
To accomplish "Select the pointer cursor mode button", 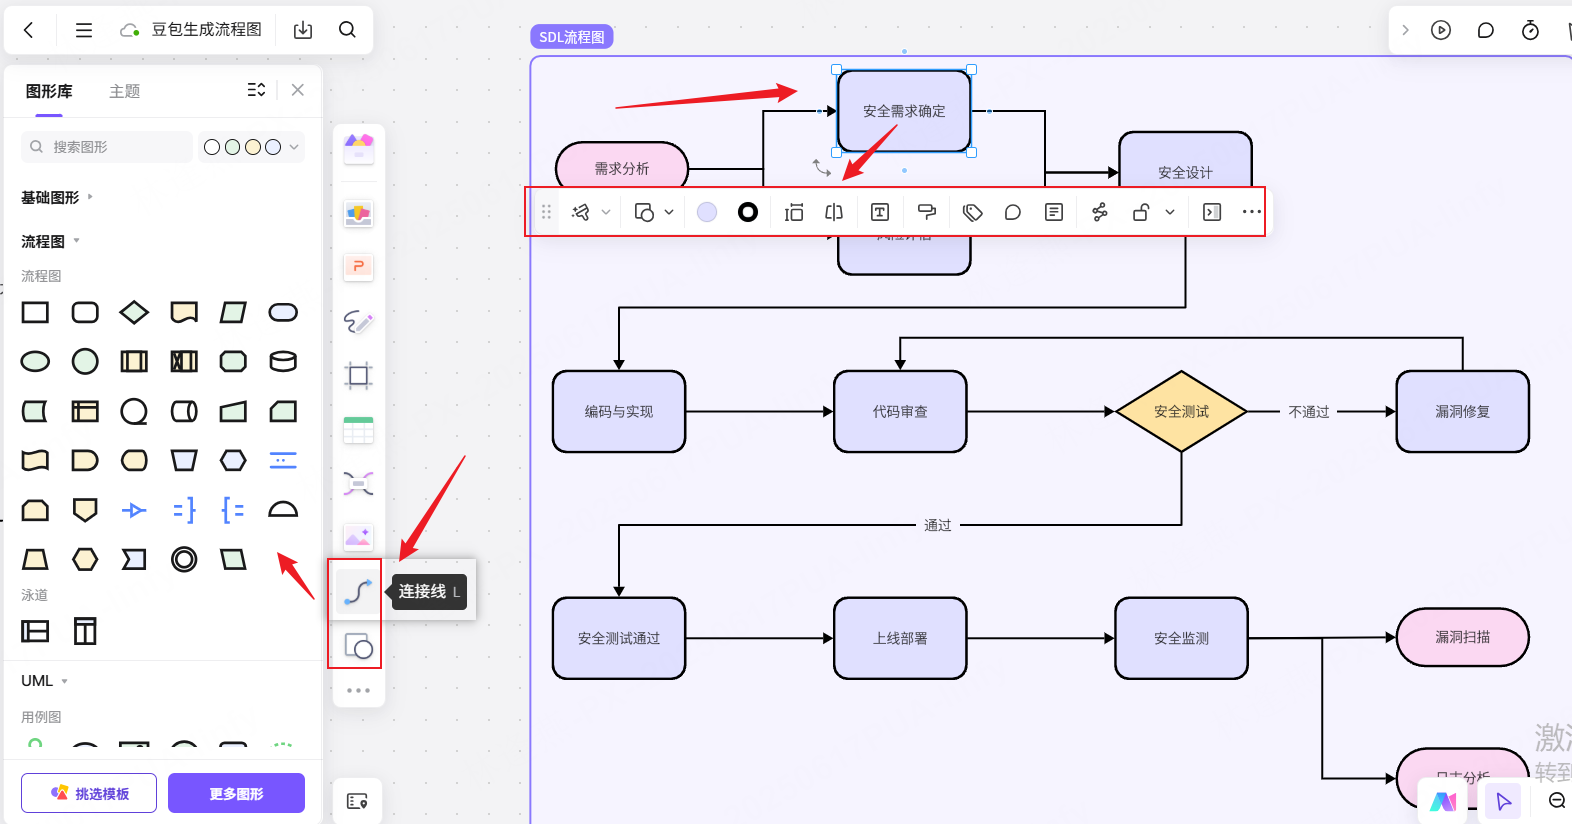I will tap(1503, 801).
